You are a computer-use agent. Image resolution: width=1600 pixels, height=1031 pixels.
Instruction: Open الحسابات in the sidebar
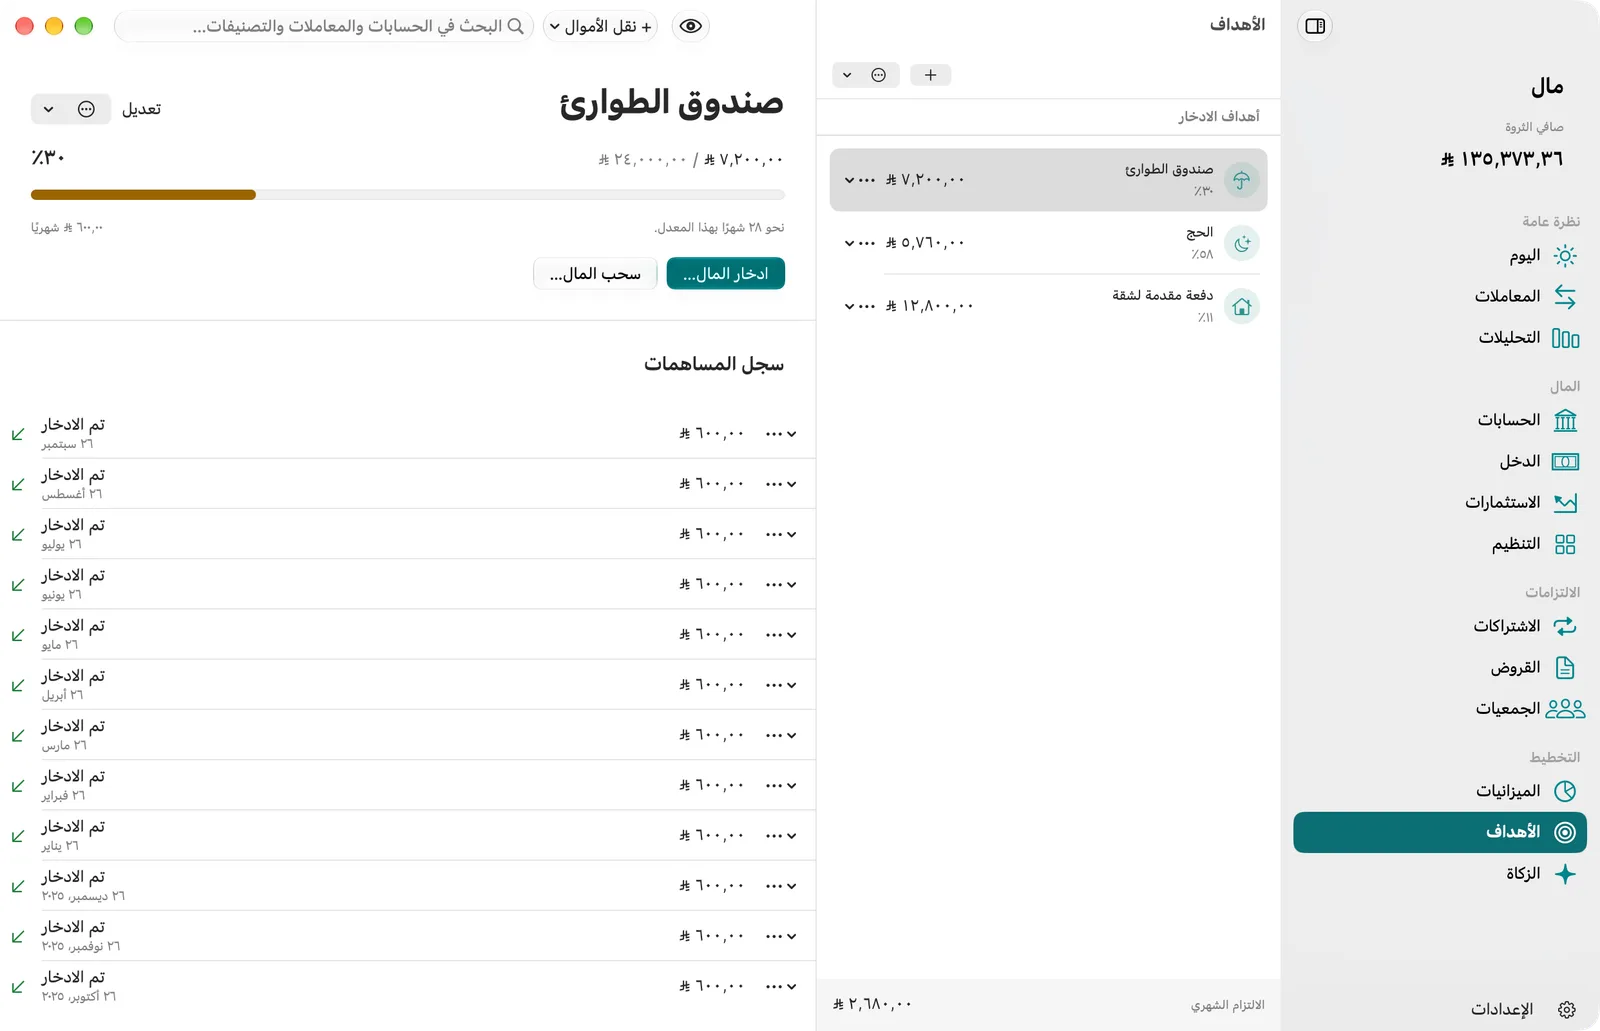tap(1440, 421)
